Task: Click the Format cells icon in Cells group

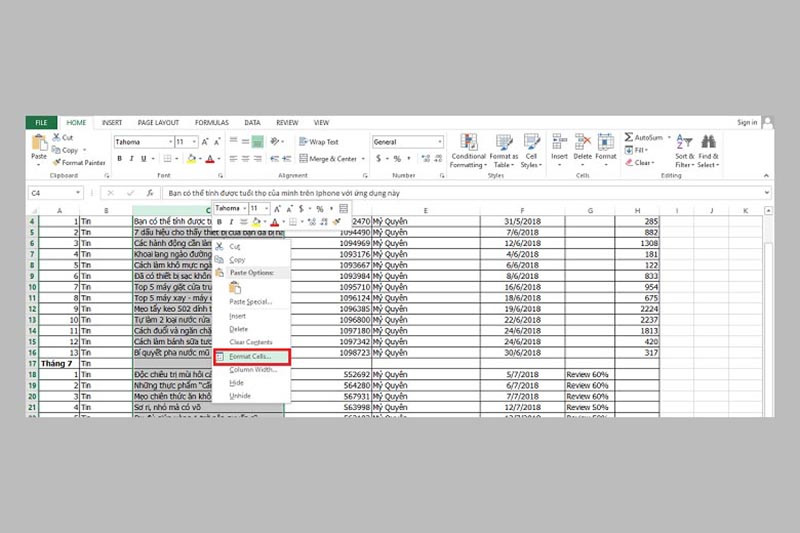Action: click(606, 142)
